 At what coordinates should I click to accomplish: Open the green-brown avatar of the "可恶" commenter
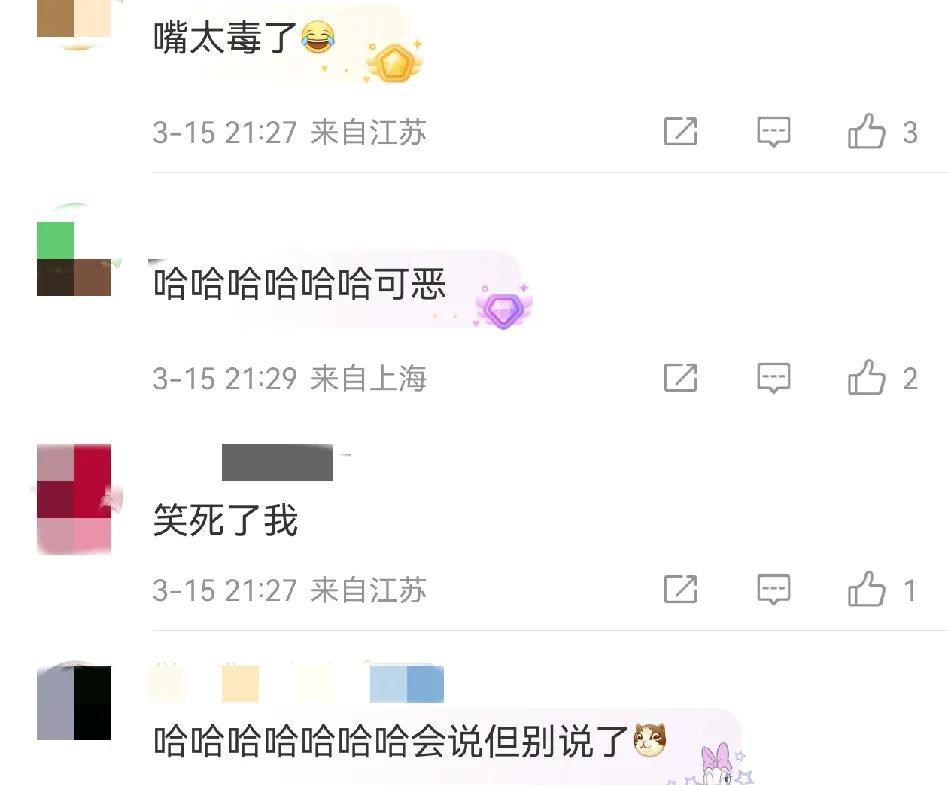(74, 258)
